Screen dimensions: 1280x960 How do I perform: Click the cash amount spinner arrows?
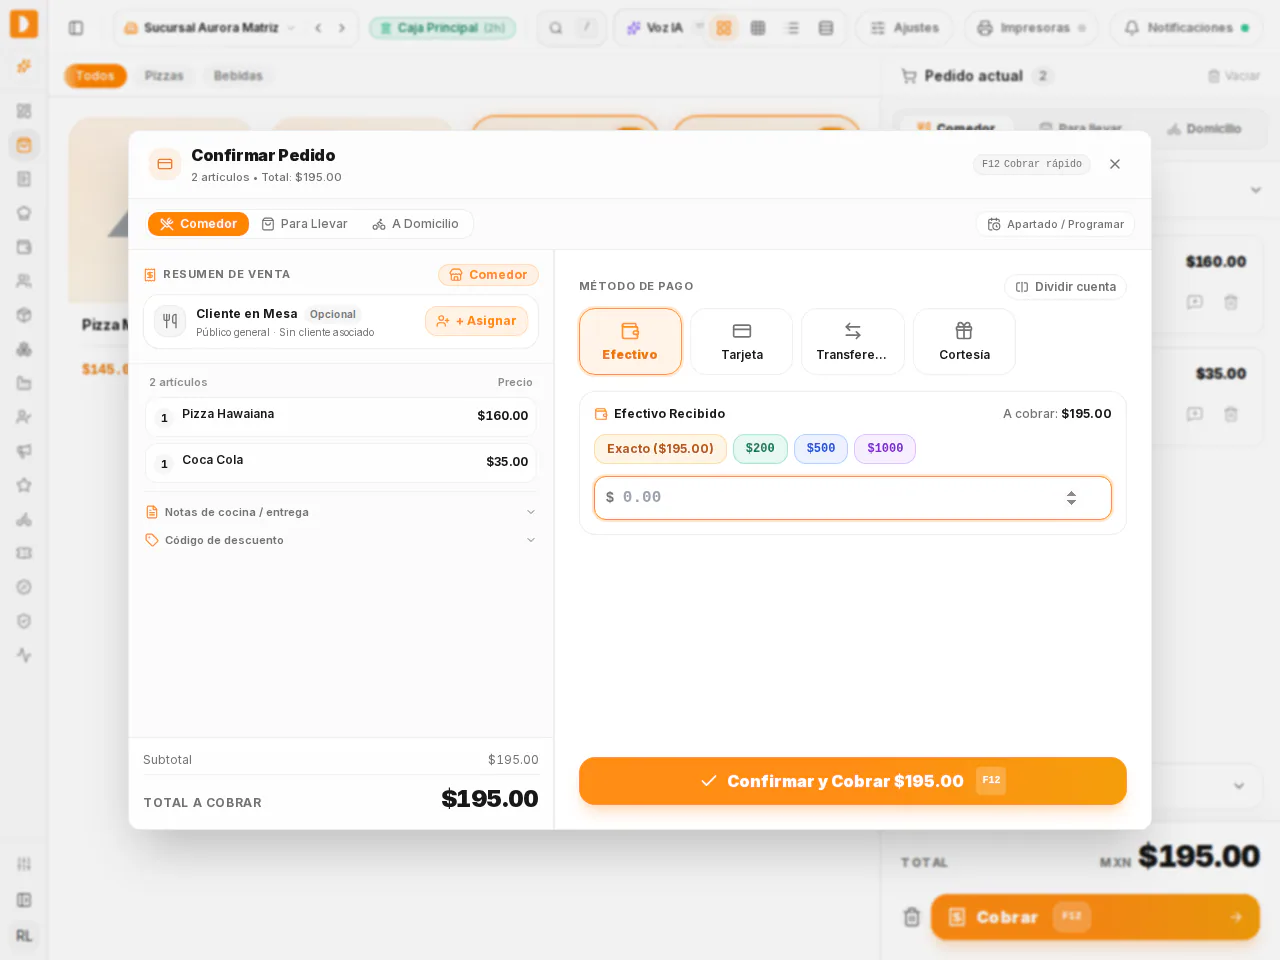click(x=1071, y=498)
